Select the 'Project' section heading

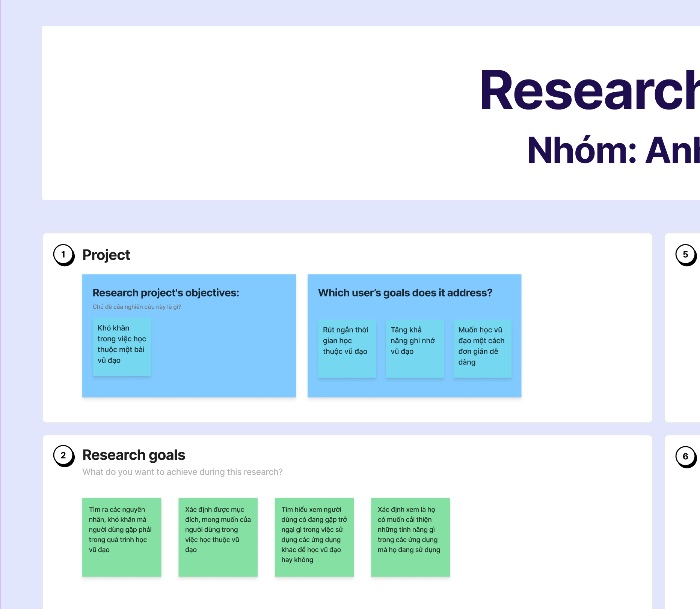[106, 255]
